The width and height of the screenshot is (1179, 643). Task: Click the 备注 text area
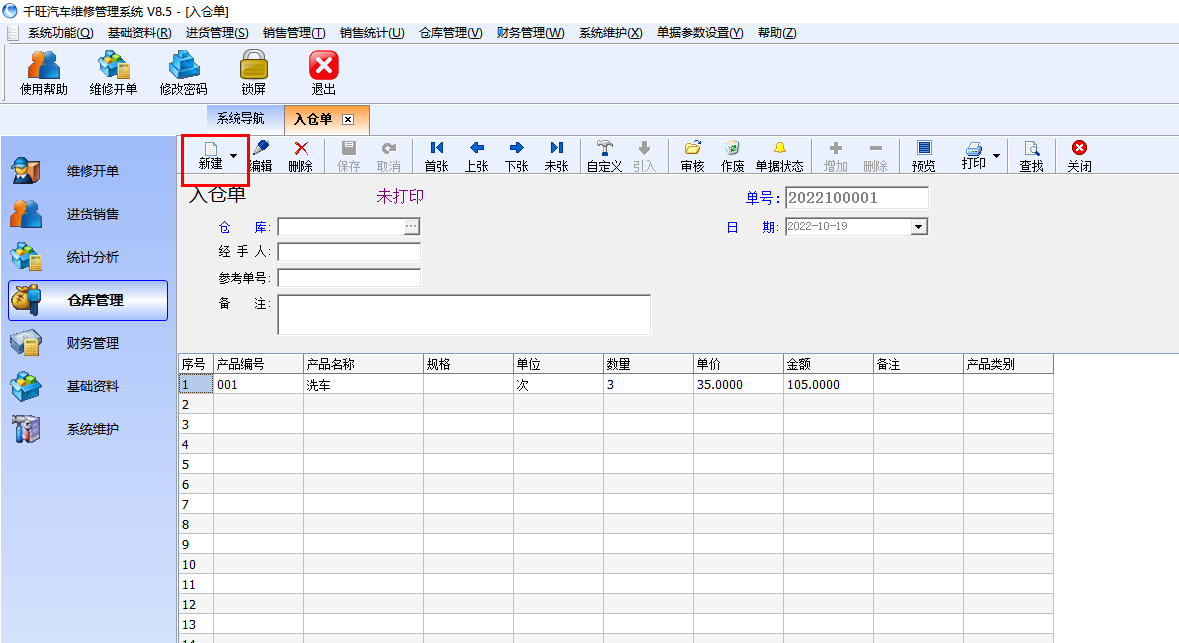464,314
